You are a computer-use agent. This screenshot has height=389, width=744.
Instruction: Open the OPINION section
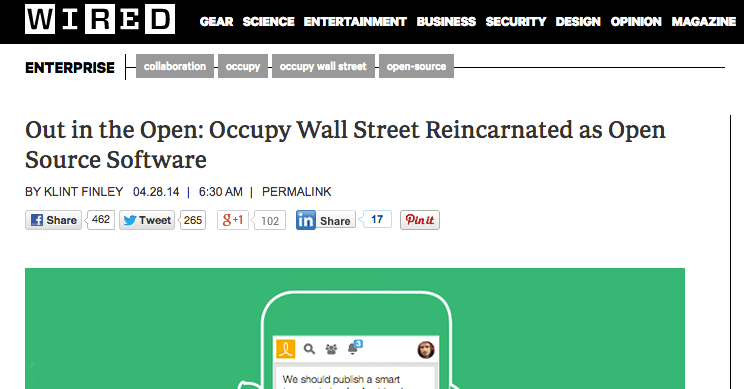click(x=636, y=22)
